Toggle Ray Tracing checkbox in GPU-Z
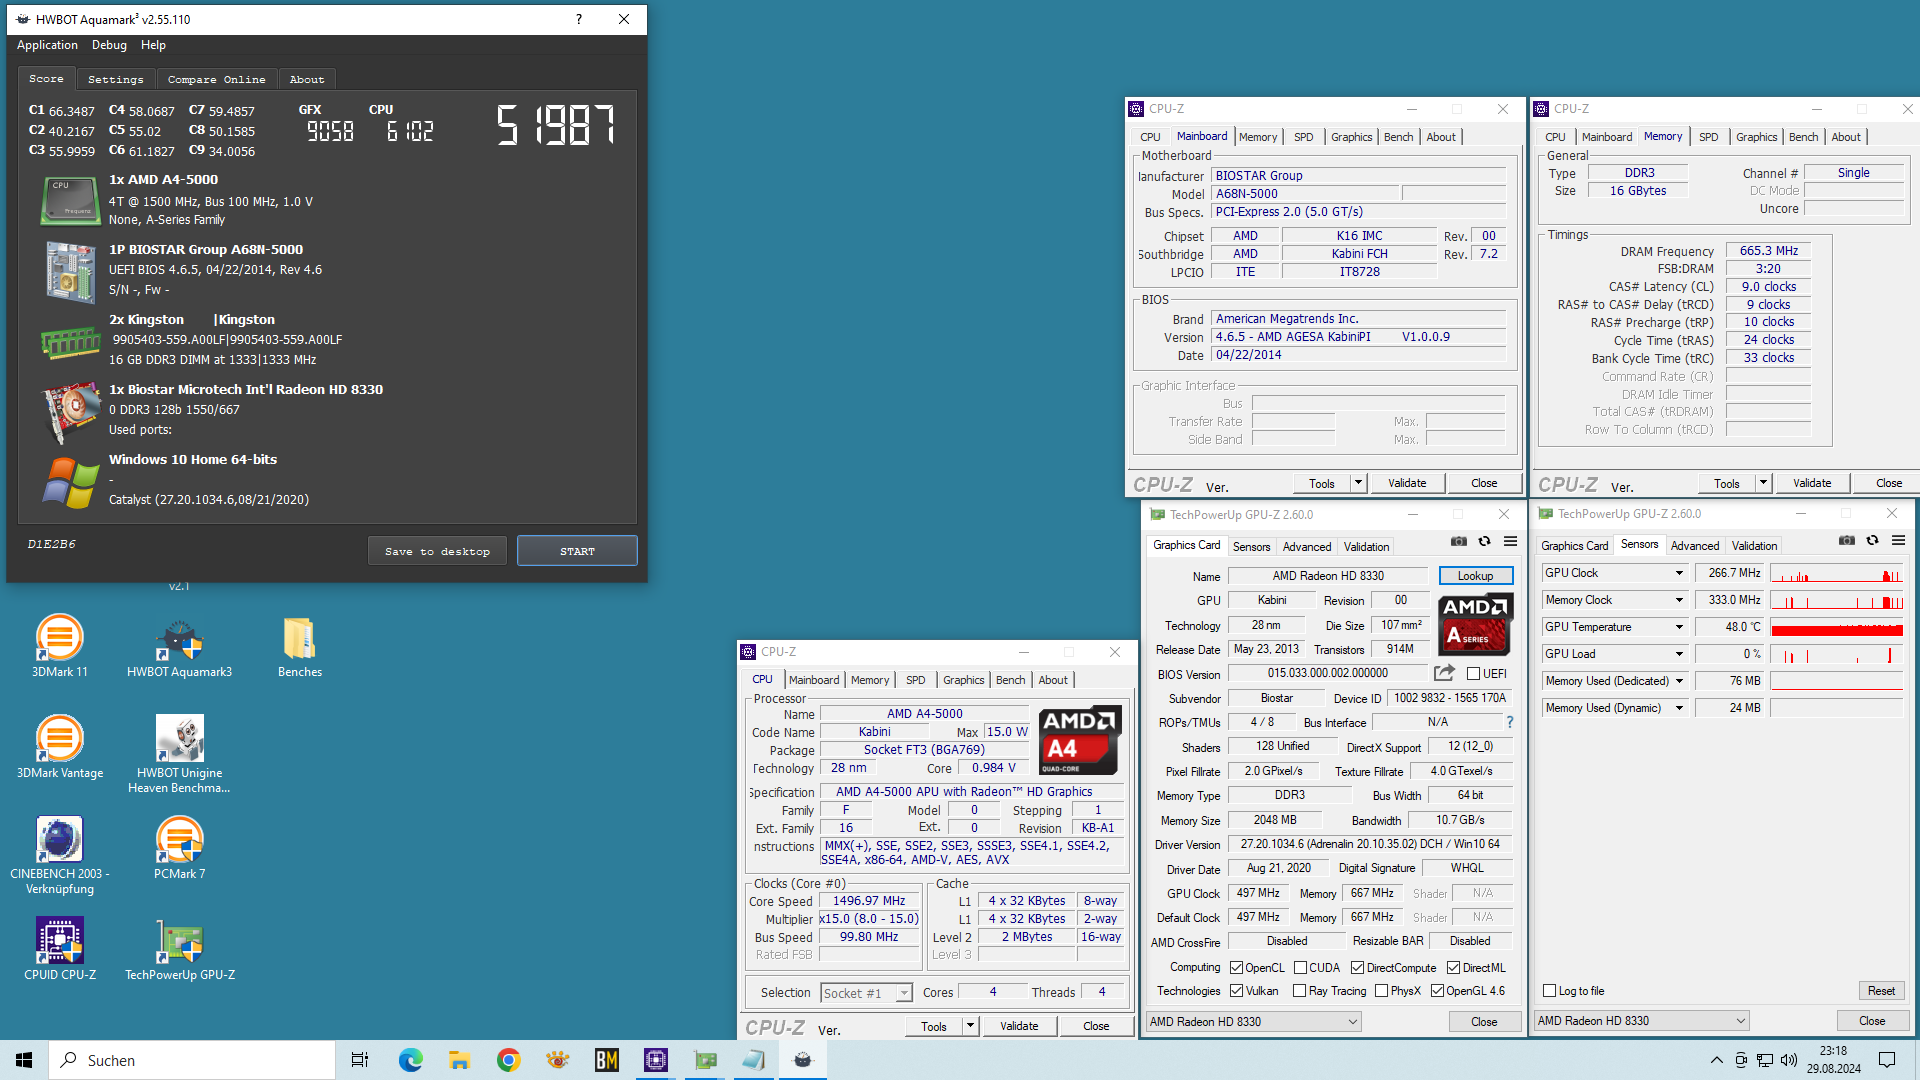The height and width of the screenshot is (1080, 1920). pyautogui.click(x=1299, y=991)
